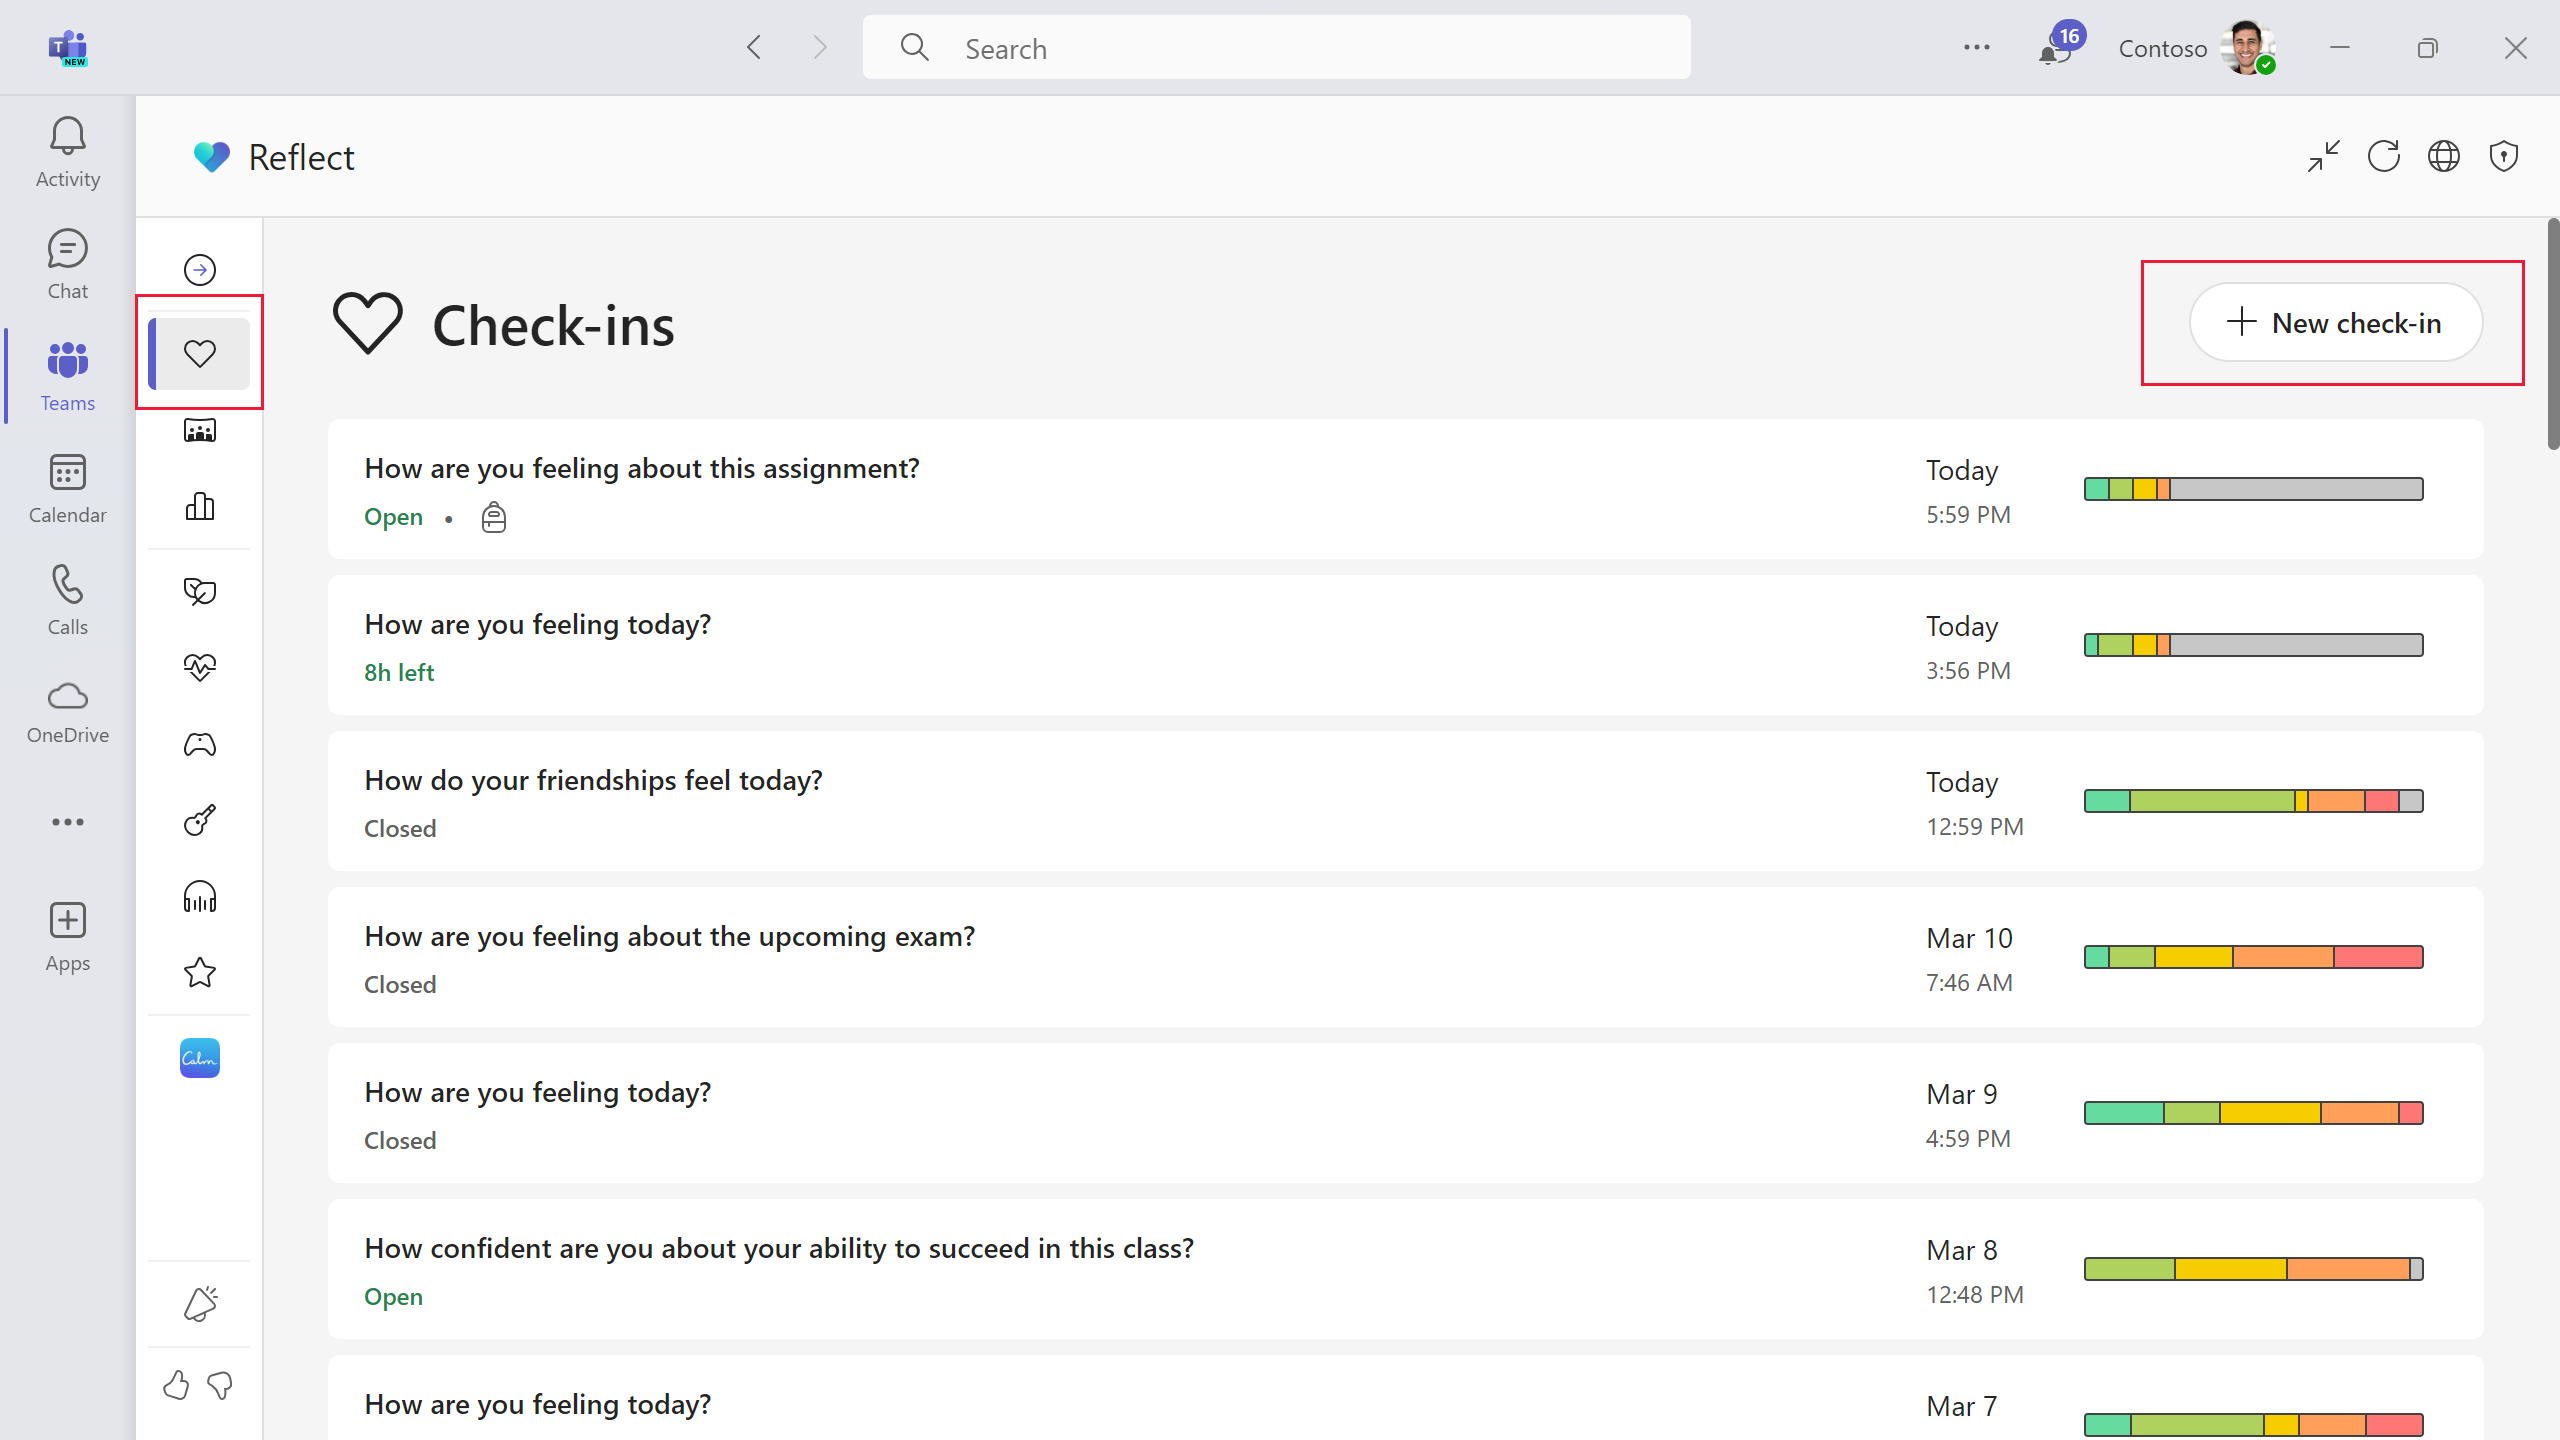Viewport: 2560px width, 1440px height.
Task: Click the thumbs down feedback icon
Action: pyautogui.click(x=220, y=1385)
